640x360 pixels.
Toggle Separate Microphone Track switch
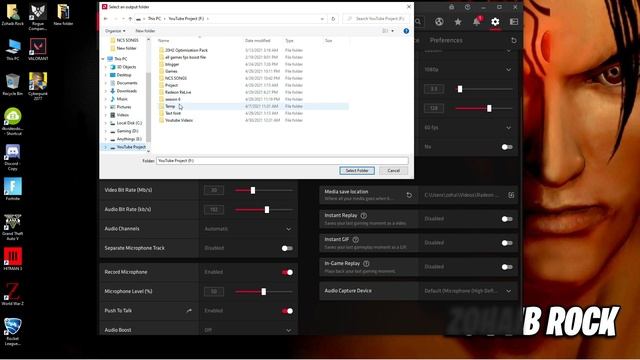point(287,248)
